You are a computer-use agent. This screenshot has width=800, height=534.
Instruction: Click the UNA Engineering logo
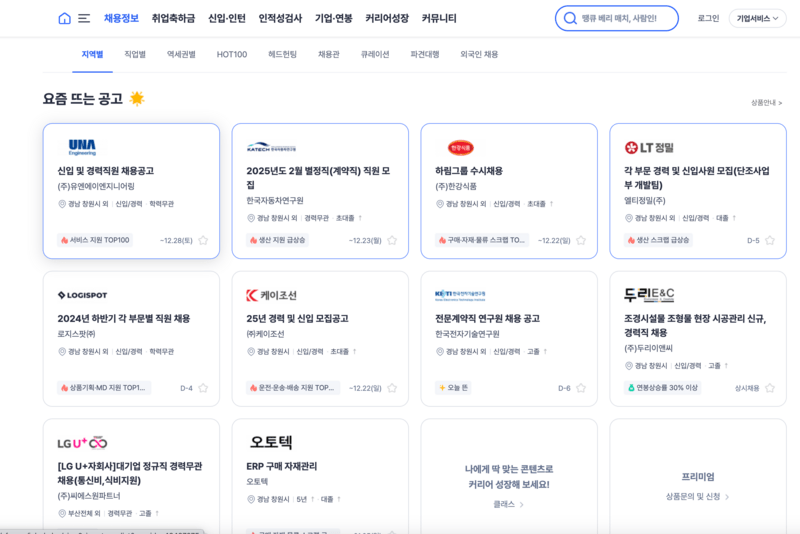(x=82, y=147)
